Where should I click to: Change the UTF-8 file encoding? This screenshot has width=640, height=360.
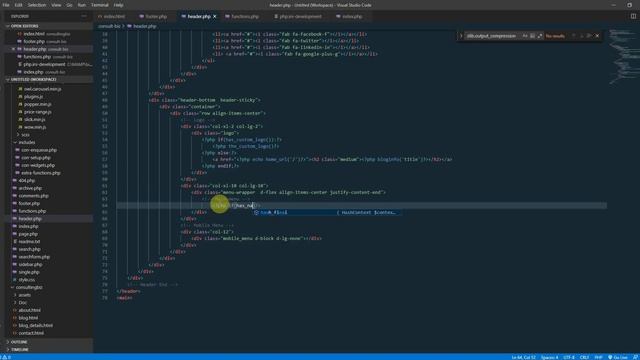(569, 357)
